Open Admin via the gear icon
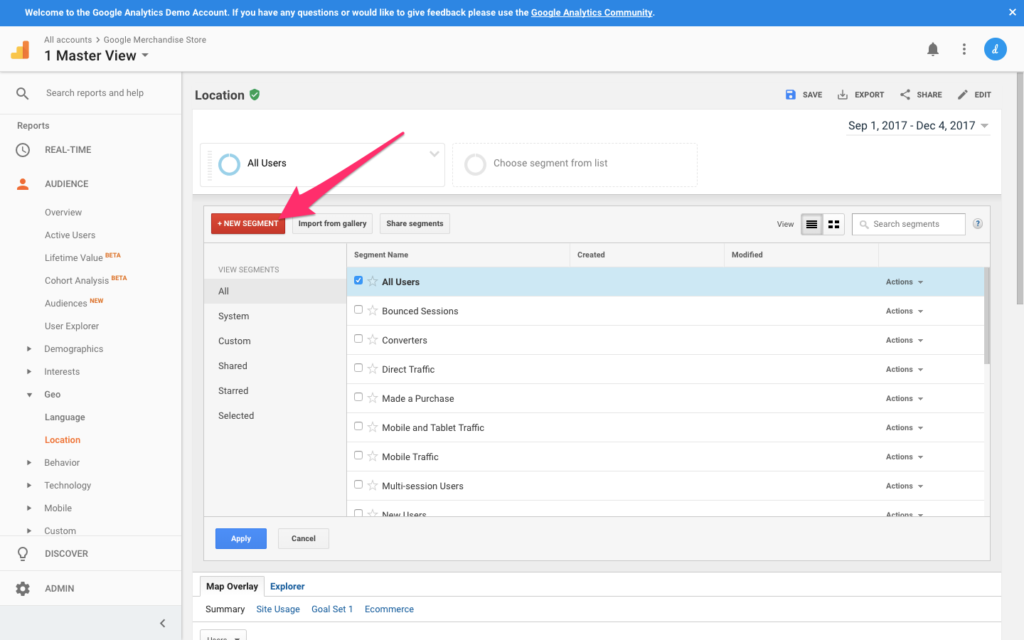Screen dimensions: 1024x640 coord(22,588)
